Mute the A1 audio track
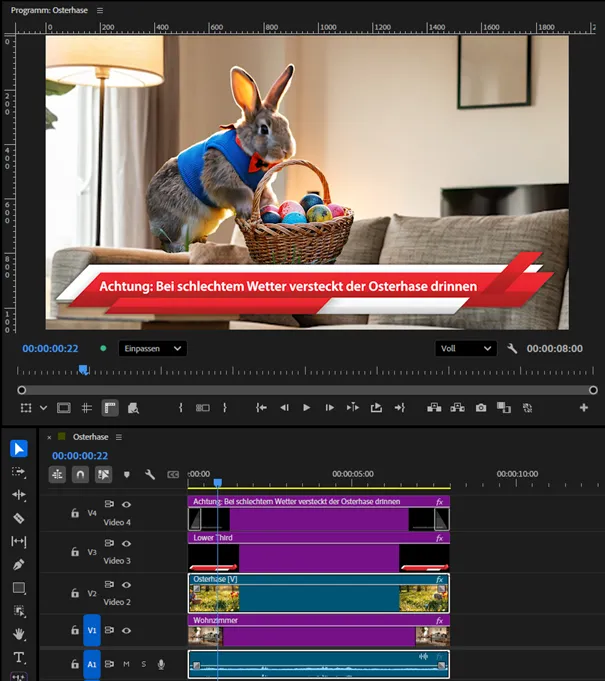The image size is (605, 681). click(127, 664)
